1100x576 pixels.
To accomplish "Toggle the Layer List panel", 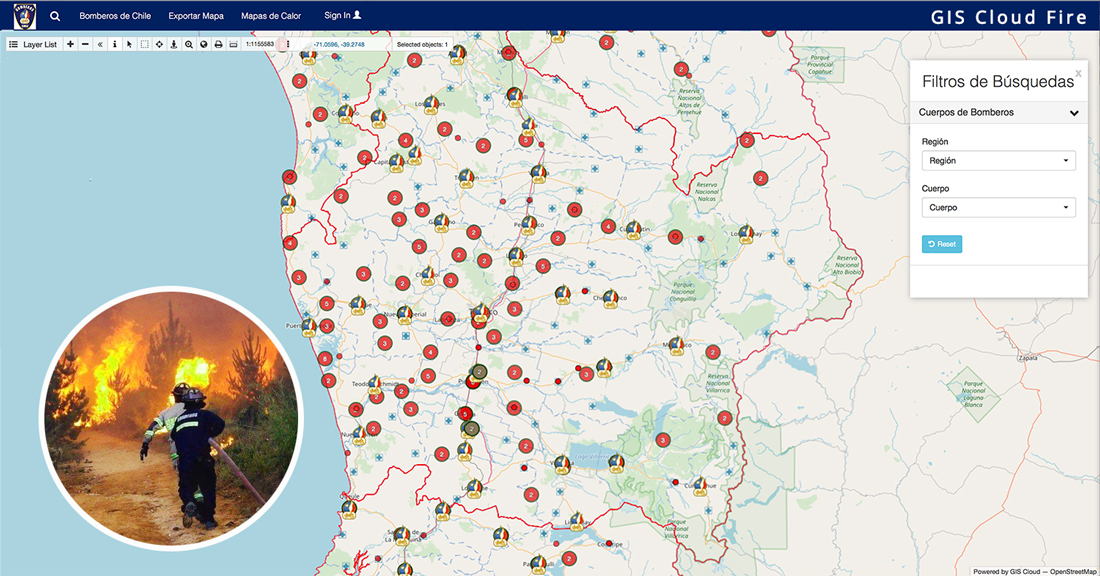I will pyautogui.click(x=34, y=44).
